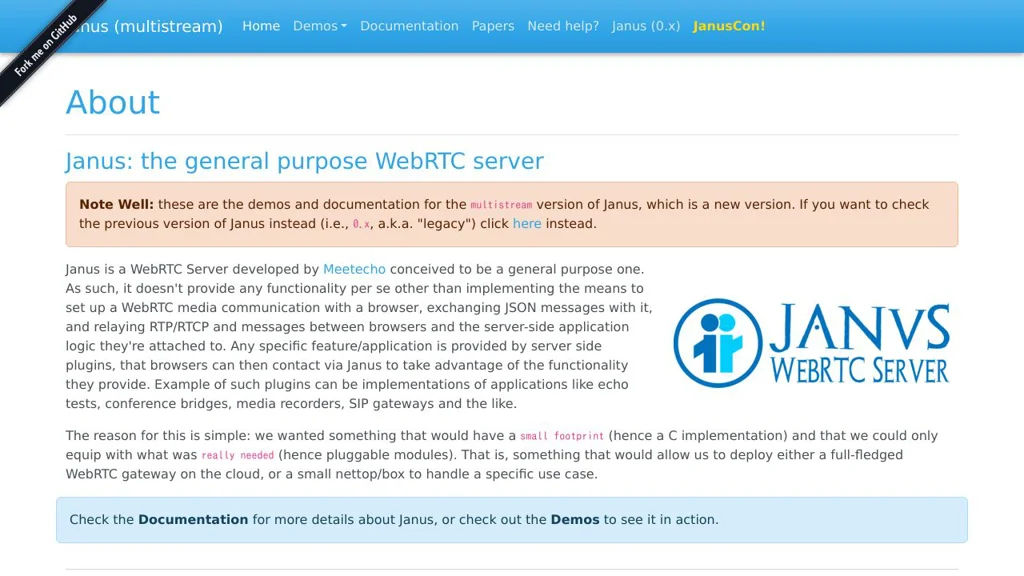This screenshot has height=576, width=1024.
Task: Click the Janus WebRTC Server logo image
Action: coord(812,343)
